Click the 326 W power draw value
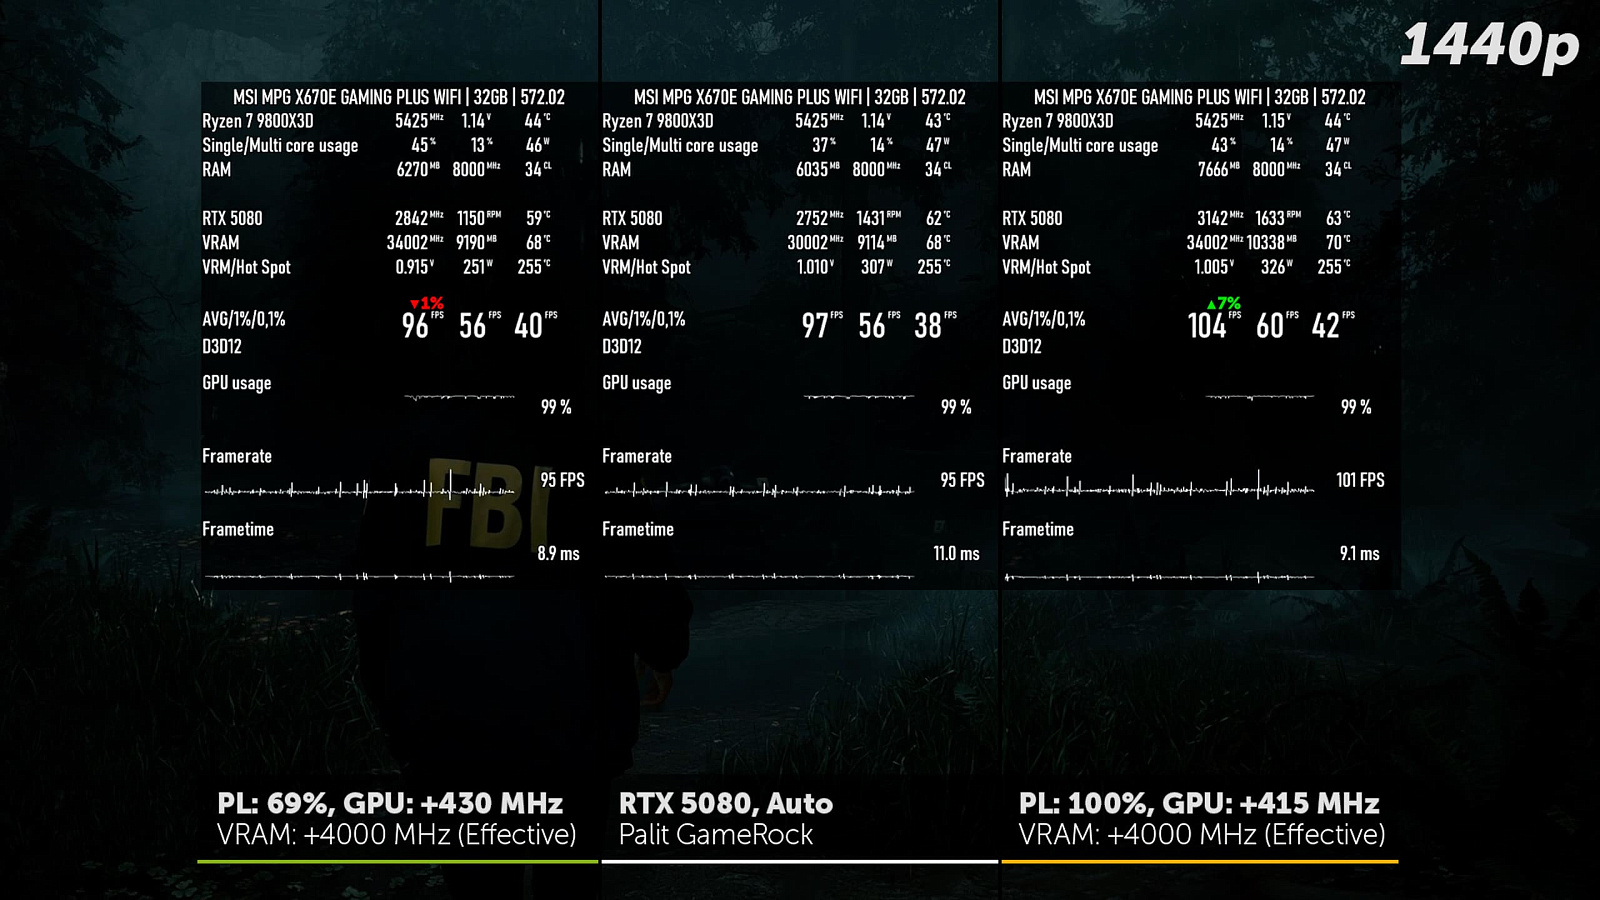Viewport: 1600px width, 900px height. [x=1277, y=267]
